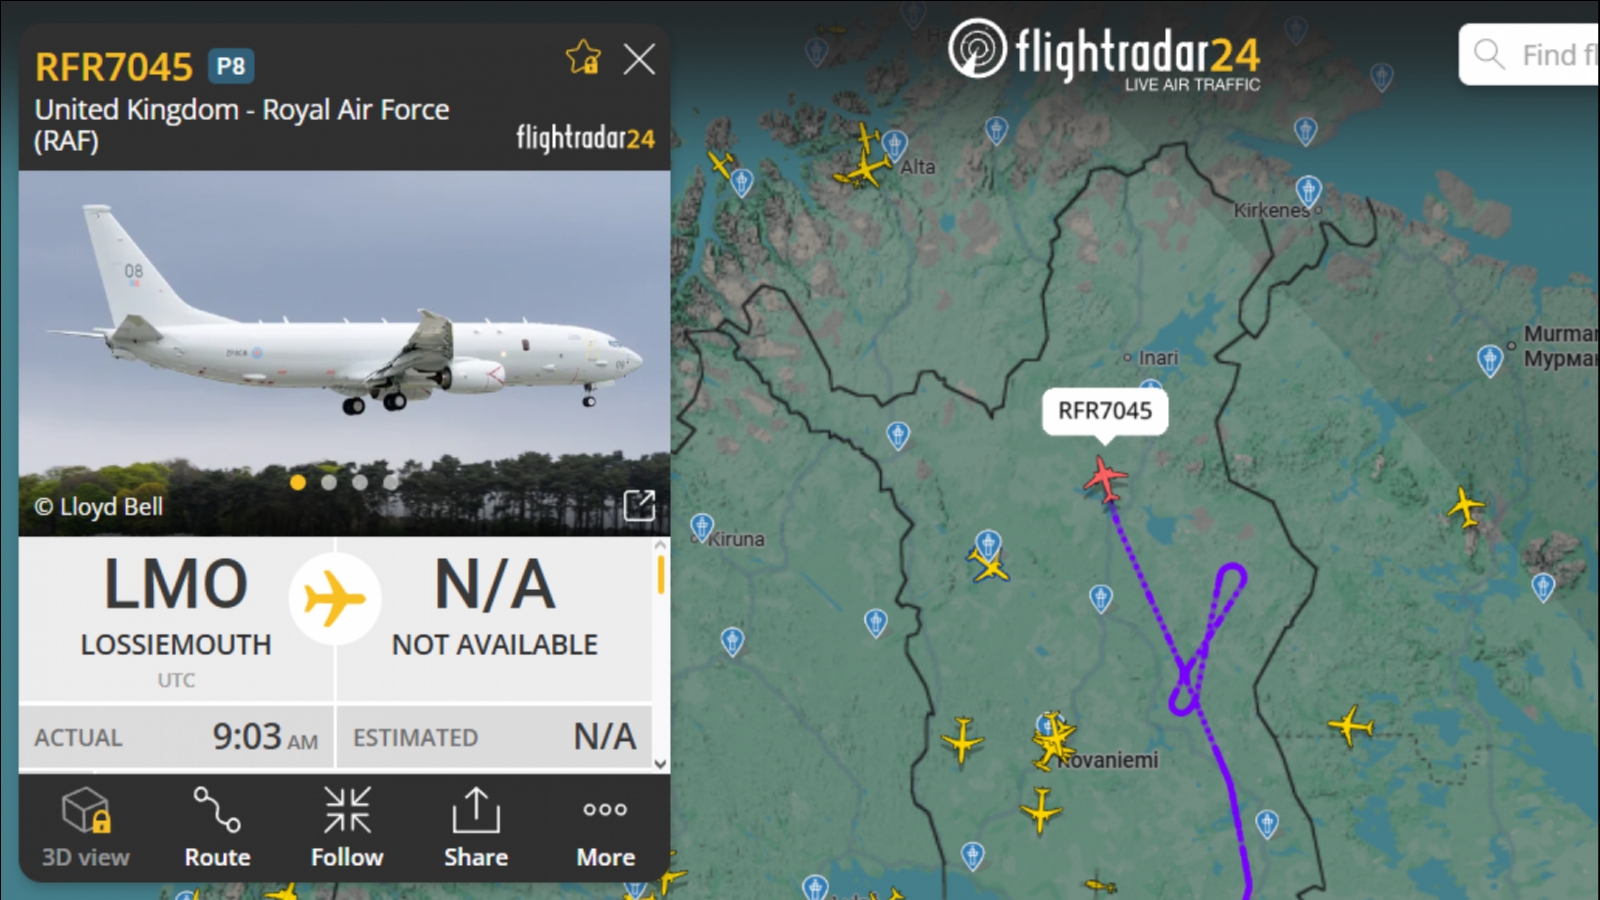Show the flight Route
Image resolution: width=1600 pixels, height=900 pixels.
(x=217, y=827)
